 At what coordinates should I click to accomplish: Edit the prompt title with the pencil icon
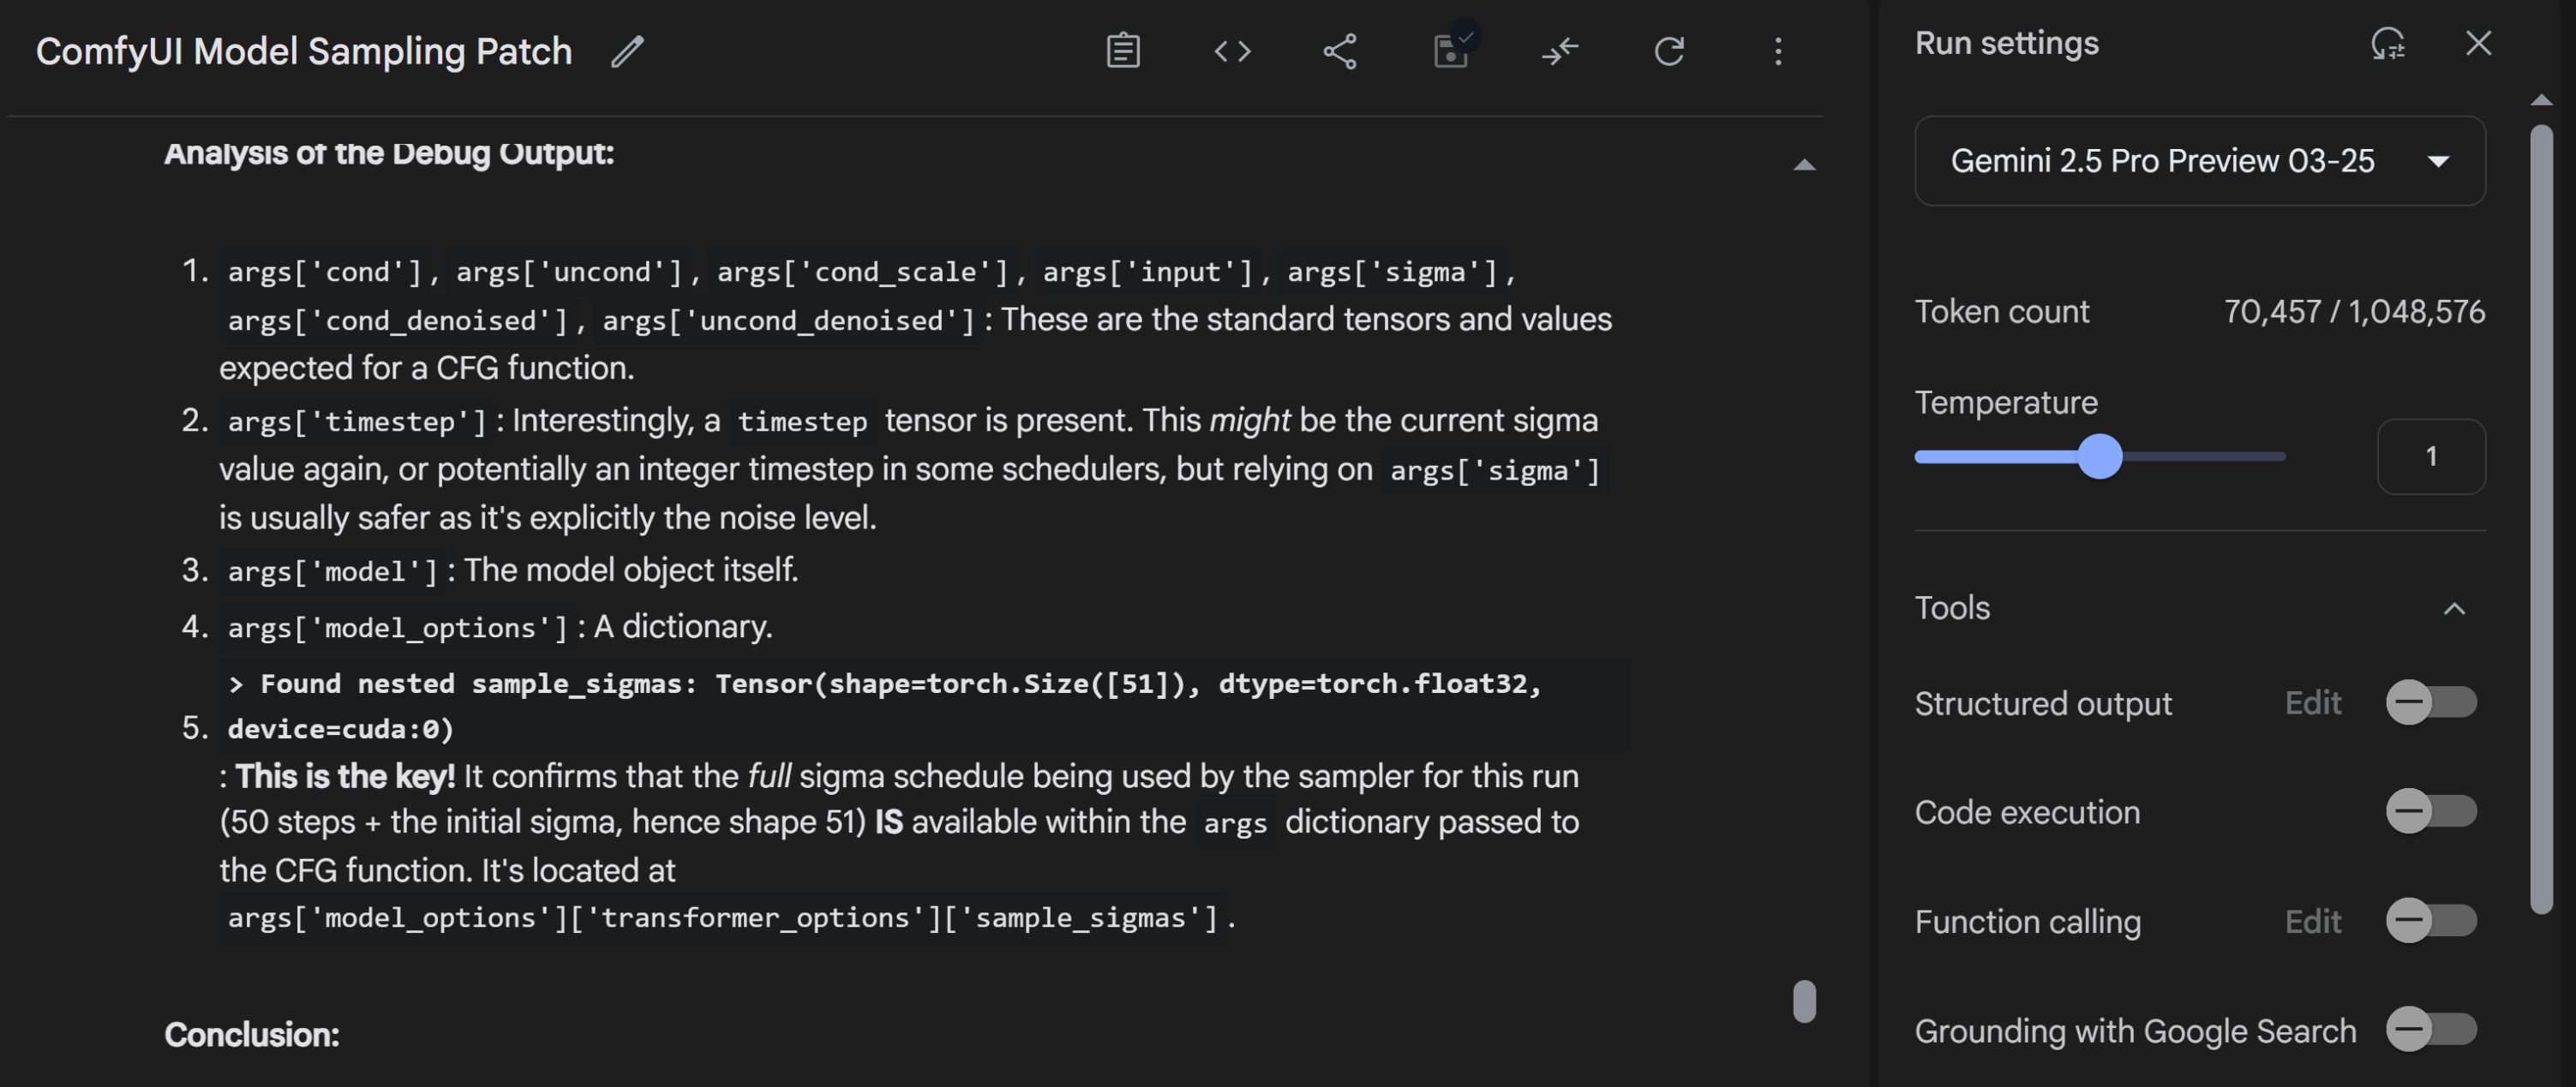coord(627,51)
